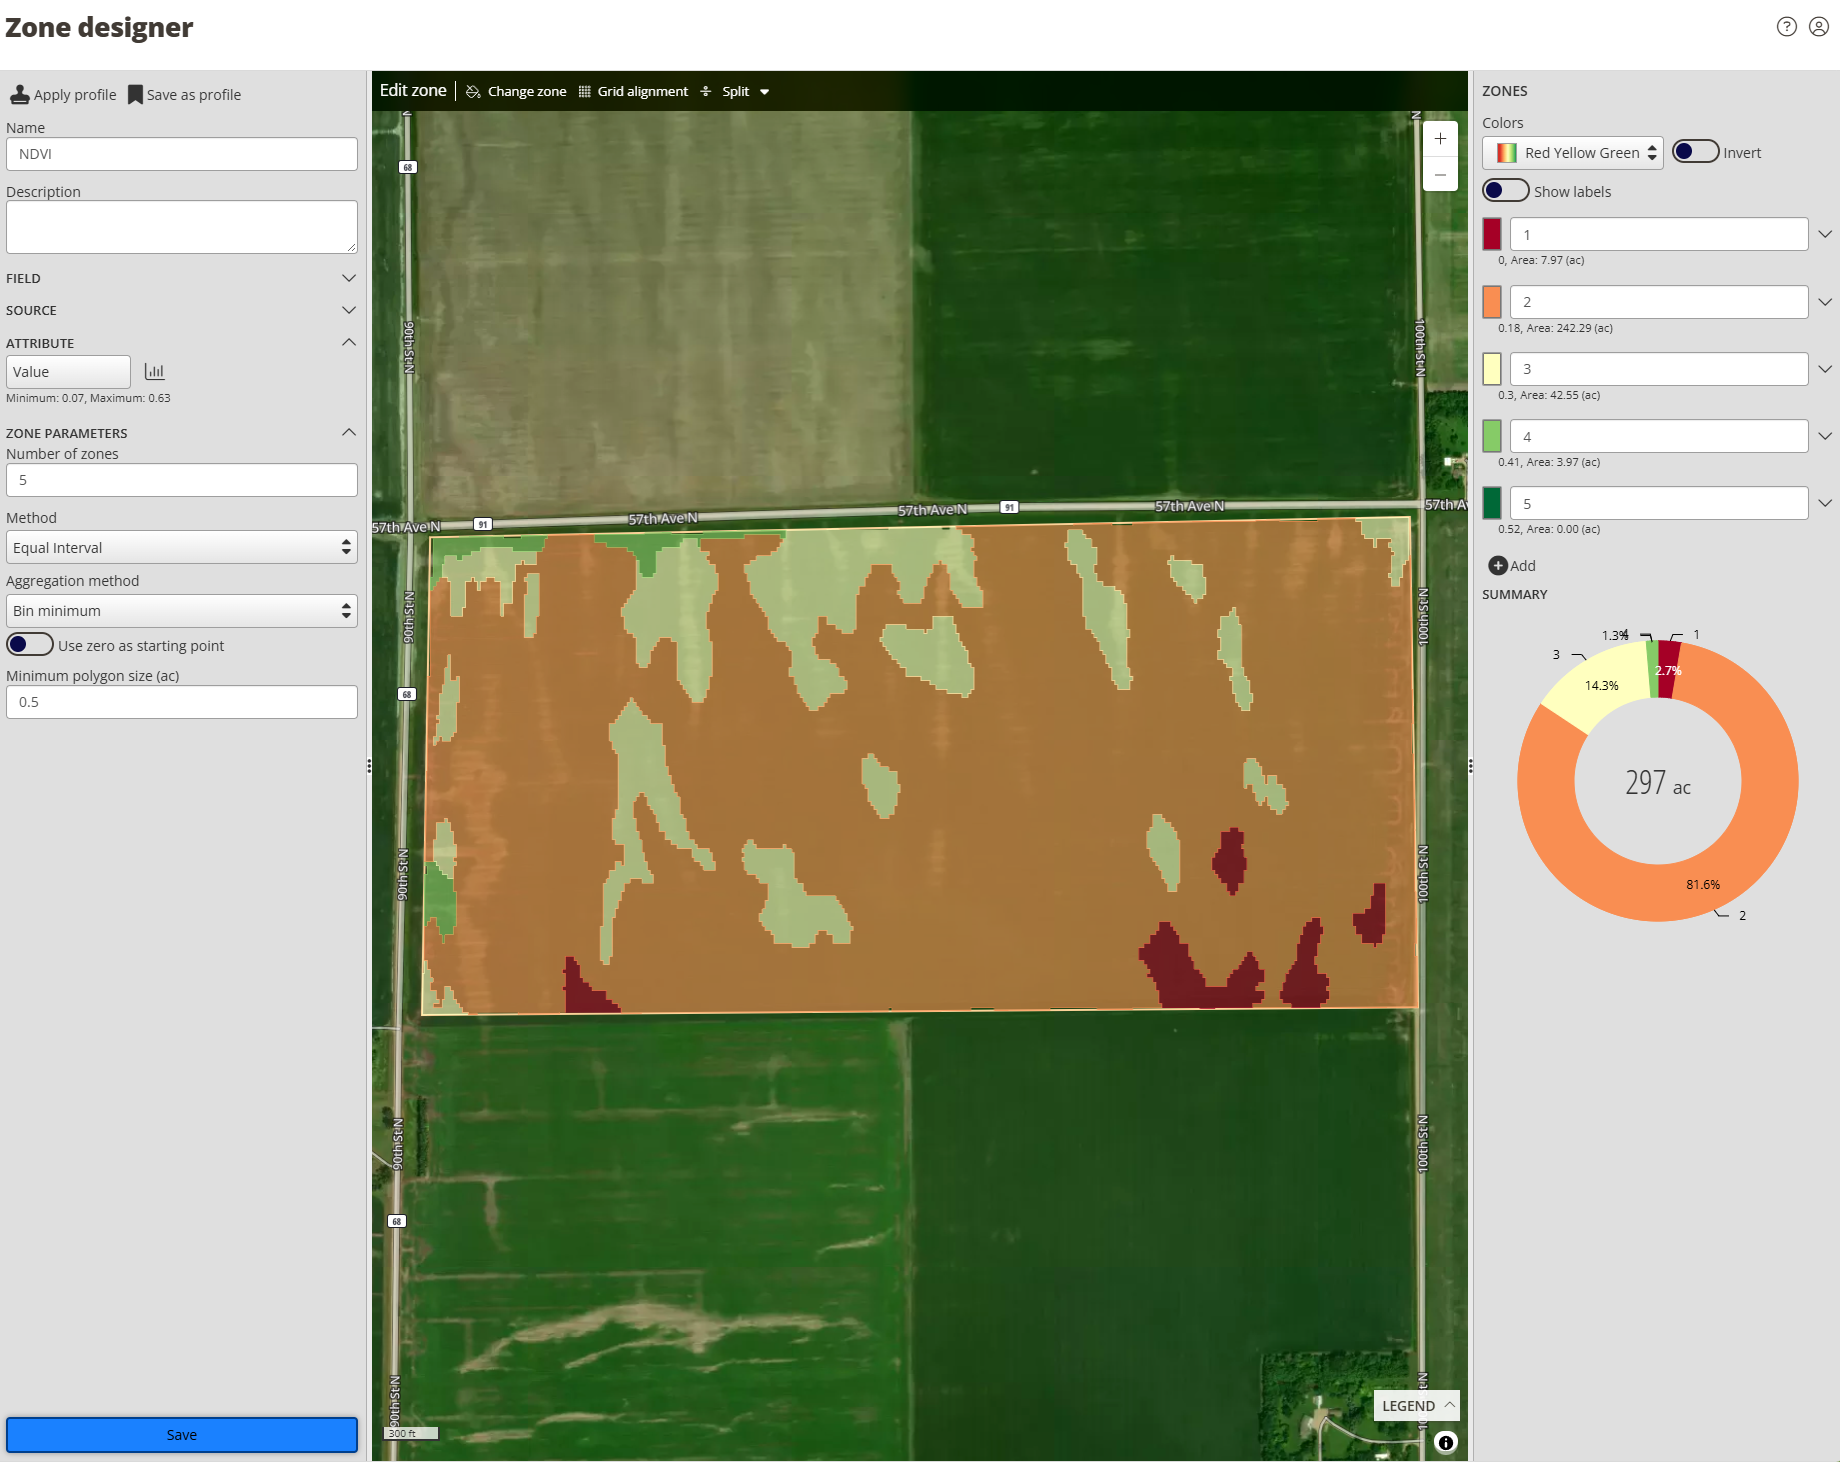Image resolution: width=1840 pixels, height=1462 pixels.
Task: Click the zone 5 name field
Action: pyautogui.click(x=1659, y=503)
